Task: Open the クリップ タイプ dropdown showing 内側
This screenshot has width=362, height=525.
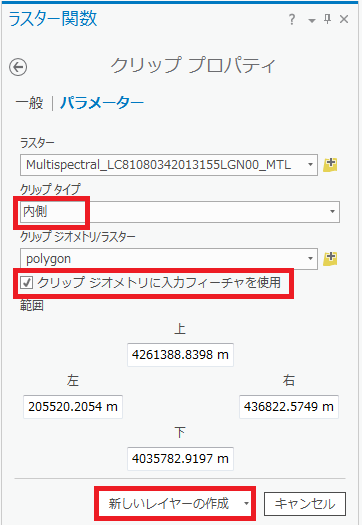Action: 180,212
